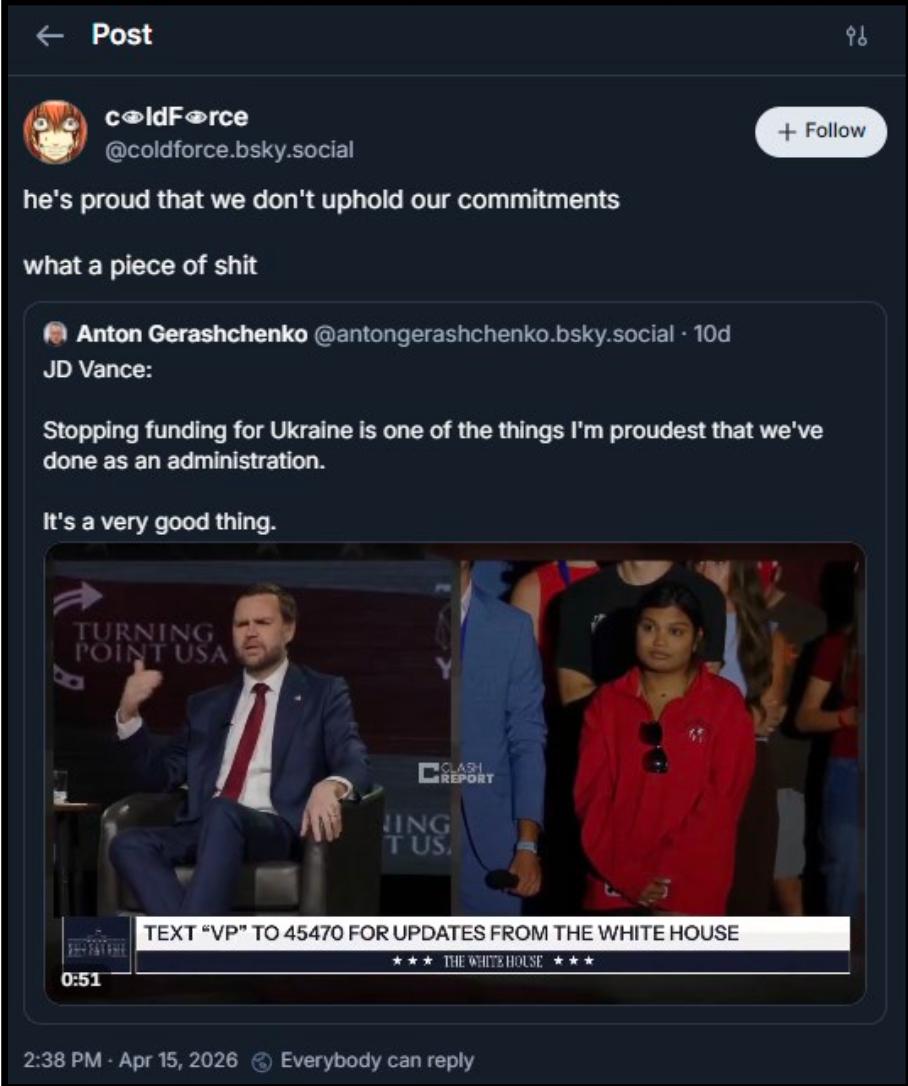Screen dimensions: 908x1086
Task: Open thread settings slider icon
Action: (x=856, y=35)
